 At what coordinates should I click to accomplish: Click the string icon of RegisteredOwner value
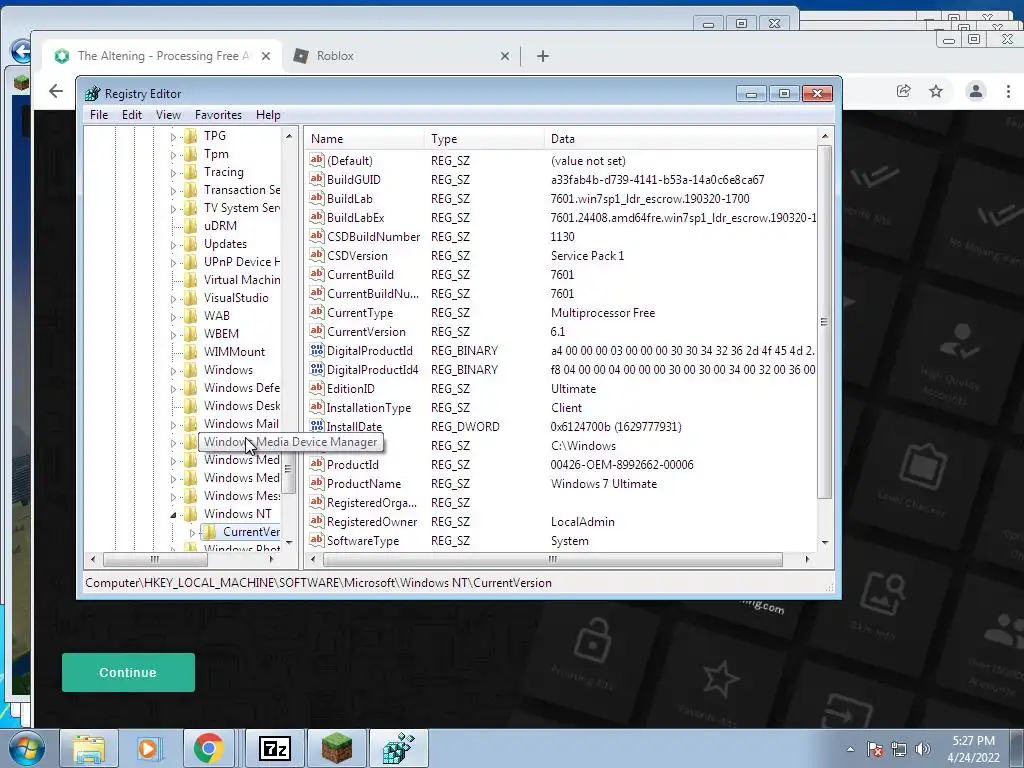(x=317, y=521)
